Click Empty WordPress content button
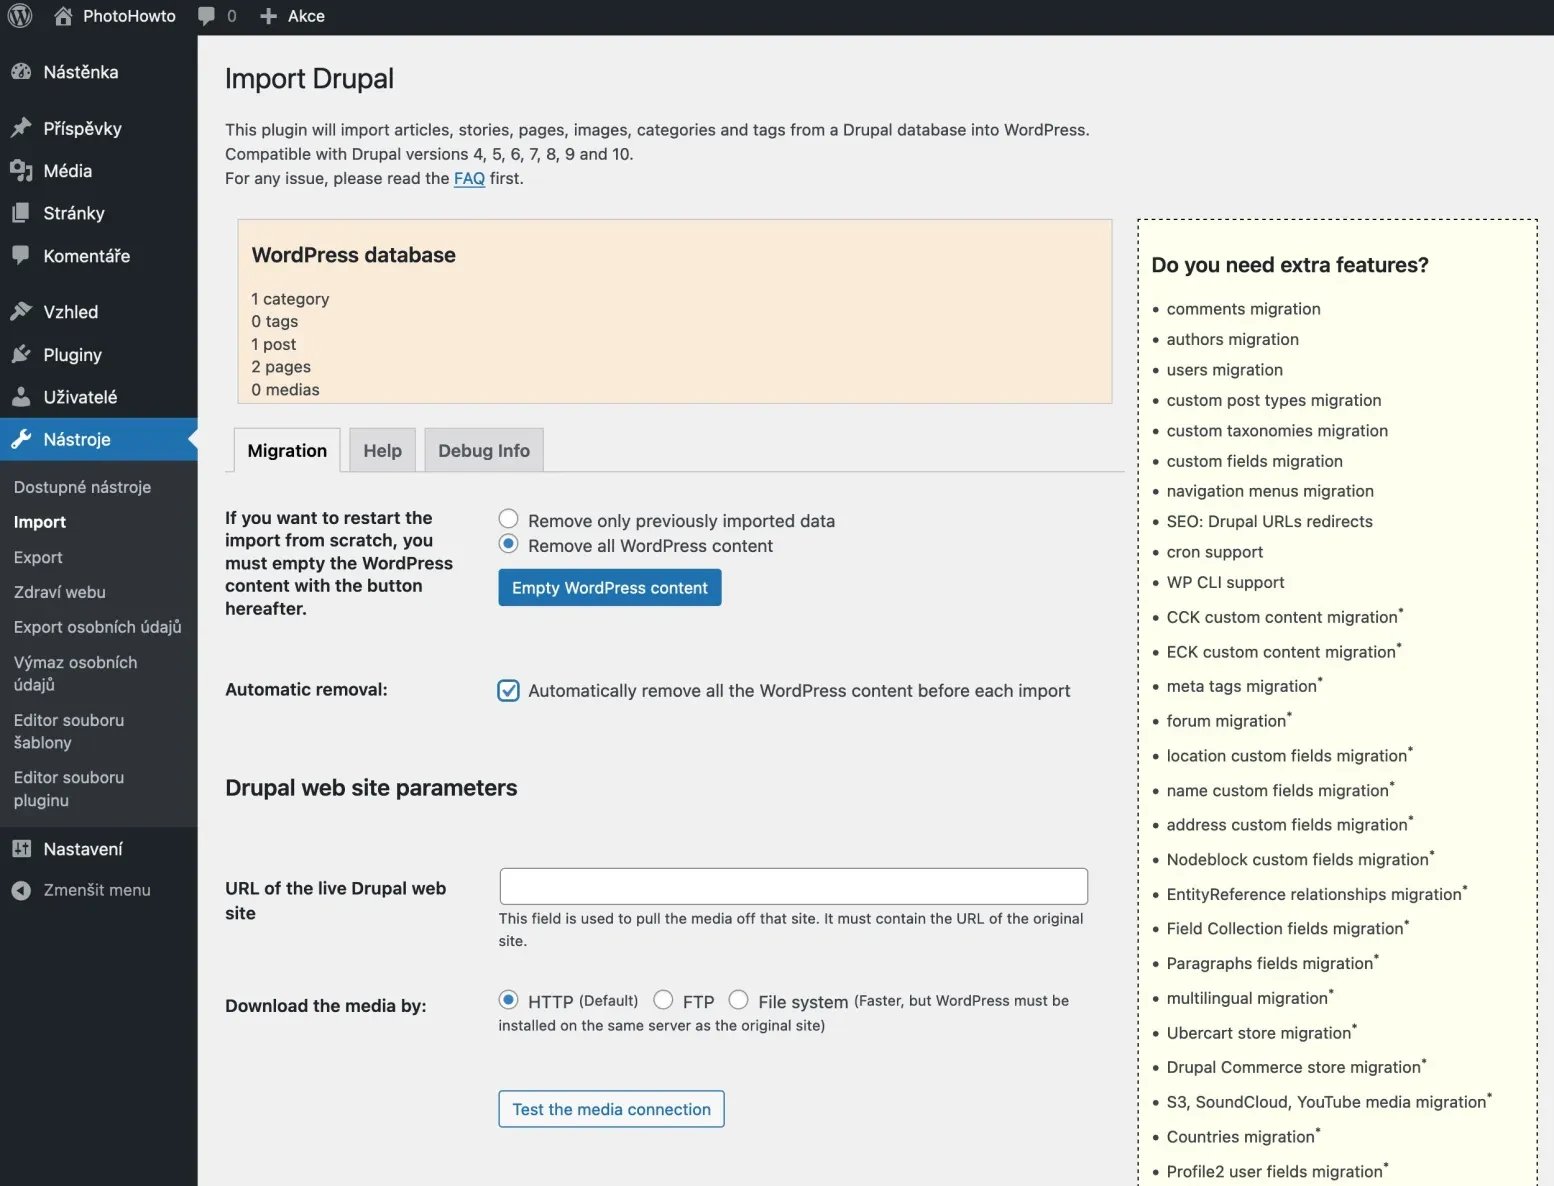The image size is (1554, 1186). pos(610,588)
